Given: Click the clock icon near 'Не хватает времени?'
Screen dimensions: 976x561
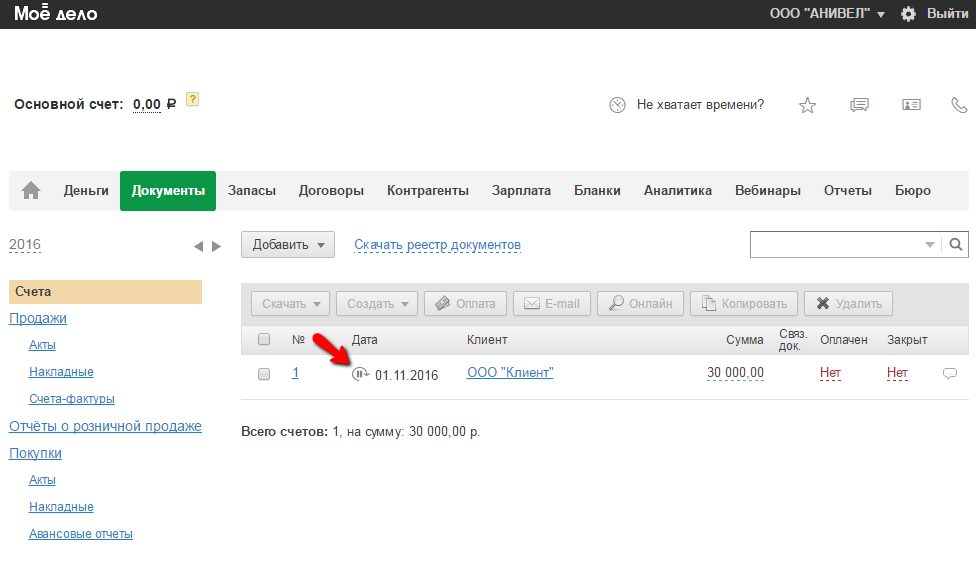Looking at the screenshot, I should pyautogui.click(x=617, y=105).
